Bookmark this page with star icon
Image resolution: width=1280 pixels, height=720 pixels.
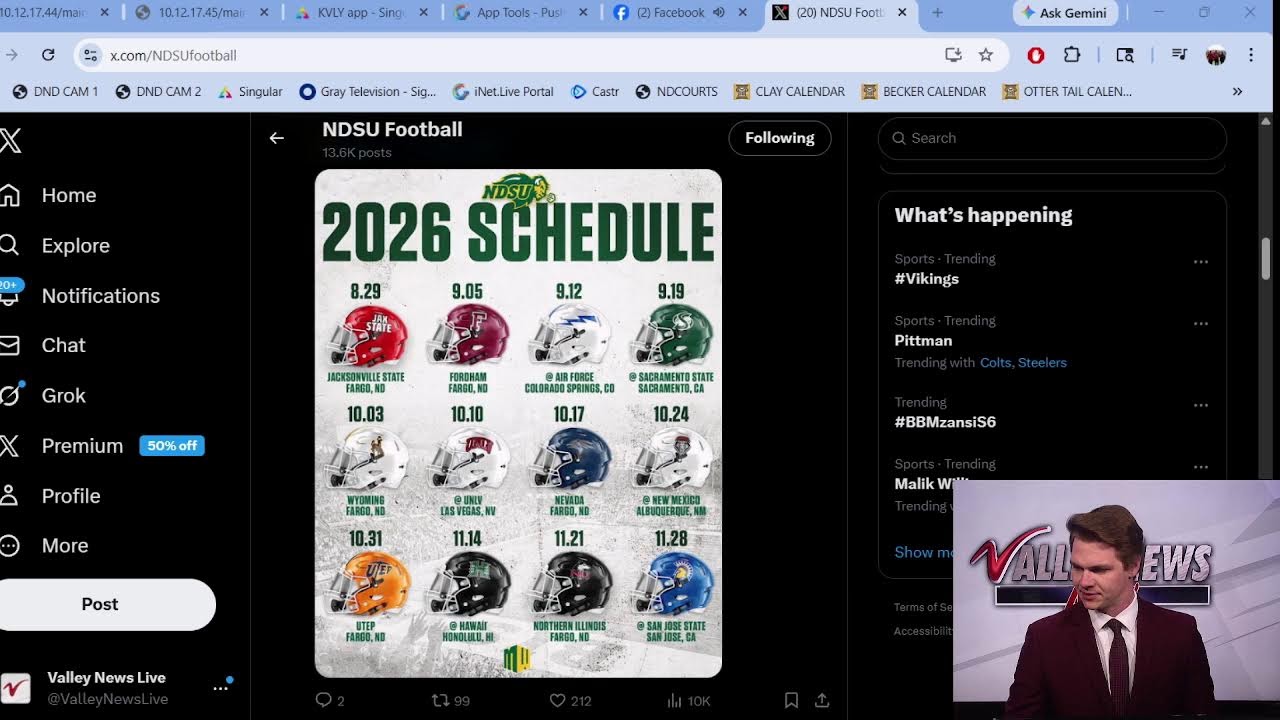coord(986,55)
